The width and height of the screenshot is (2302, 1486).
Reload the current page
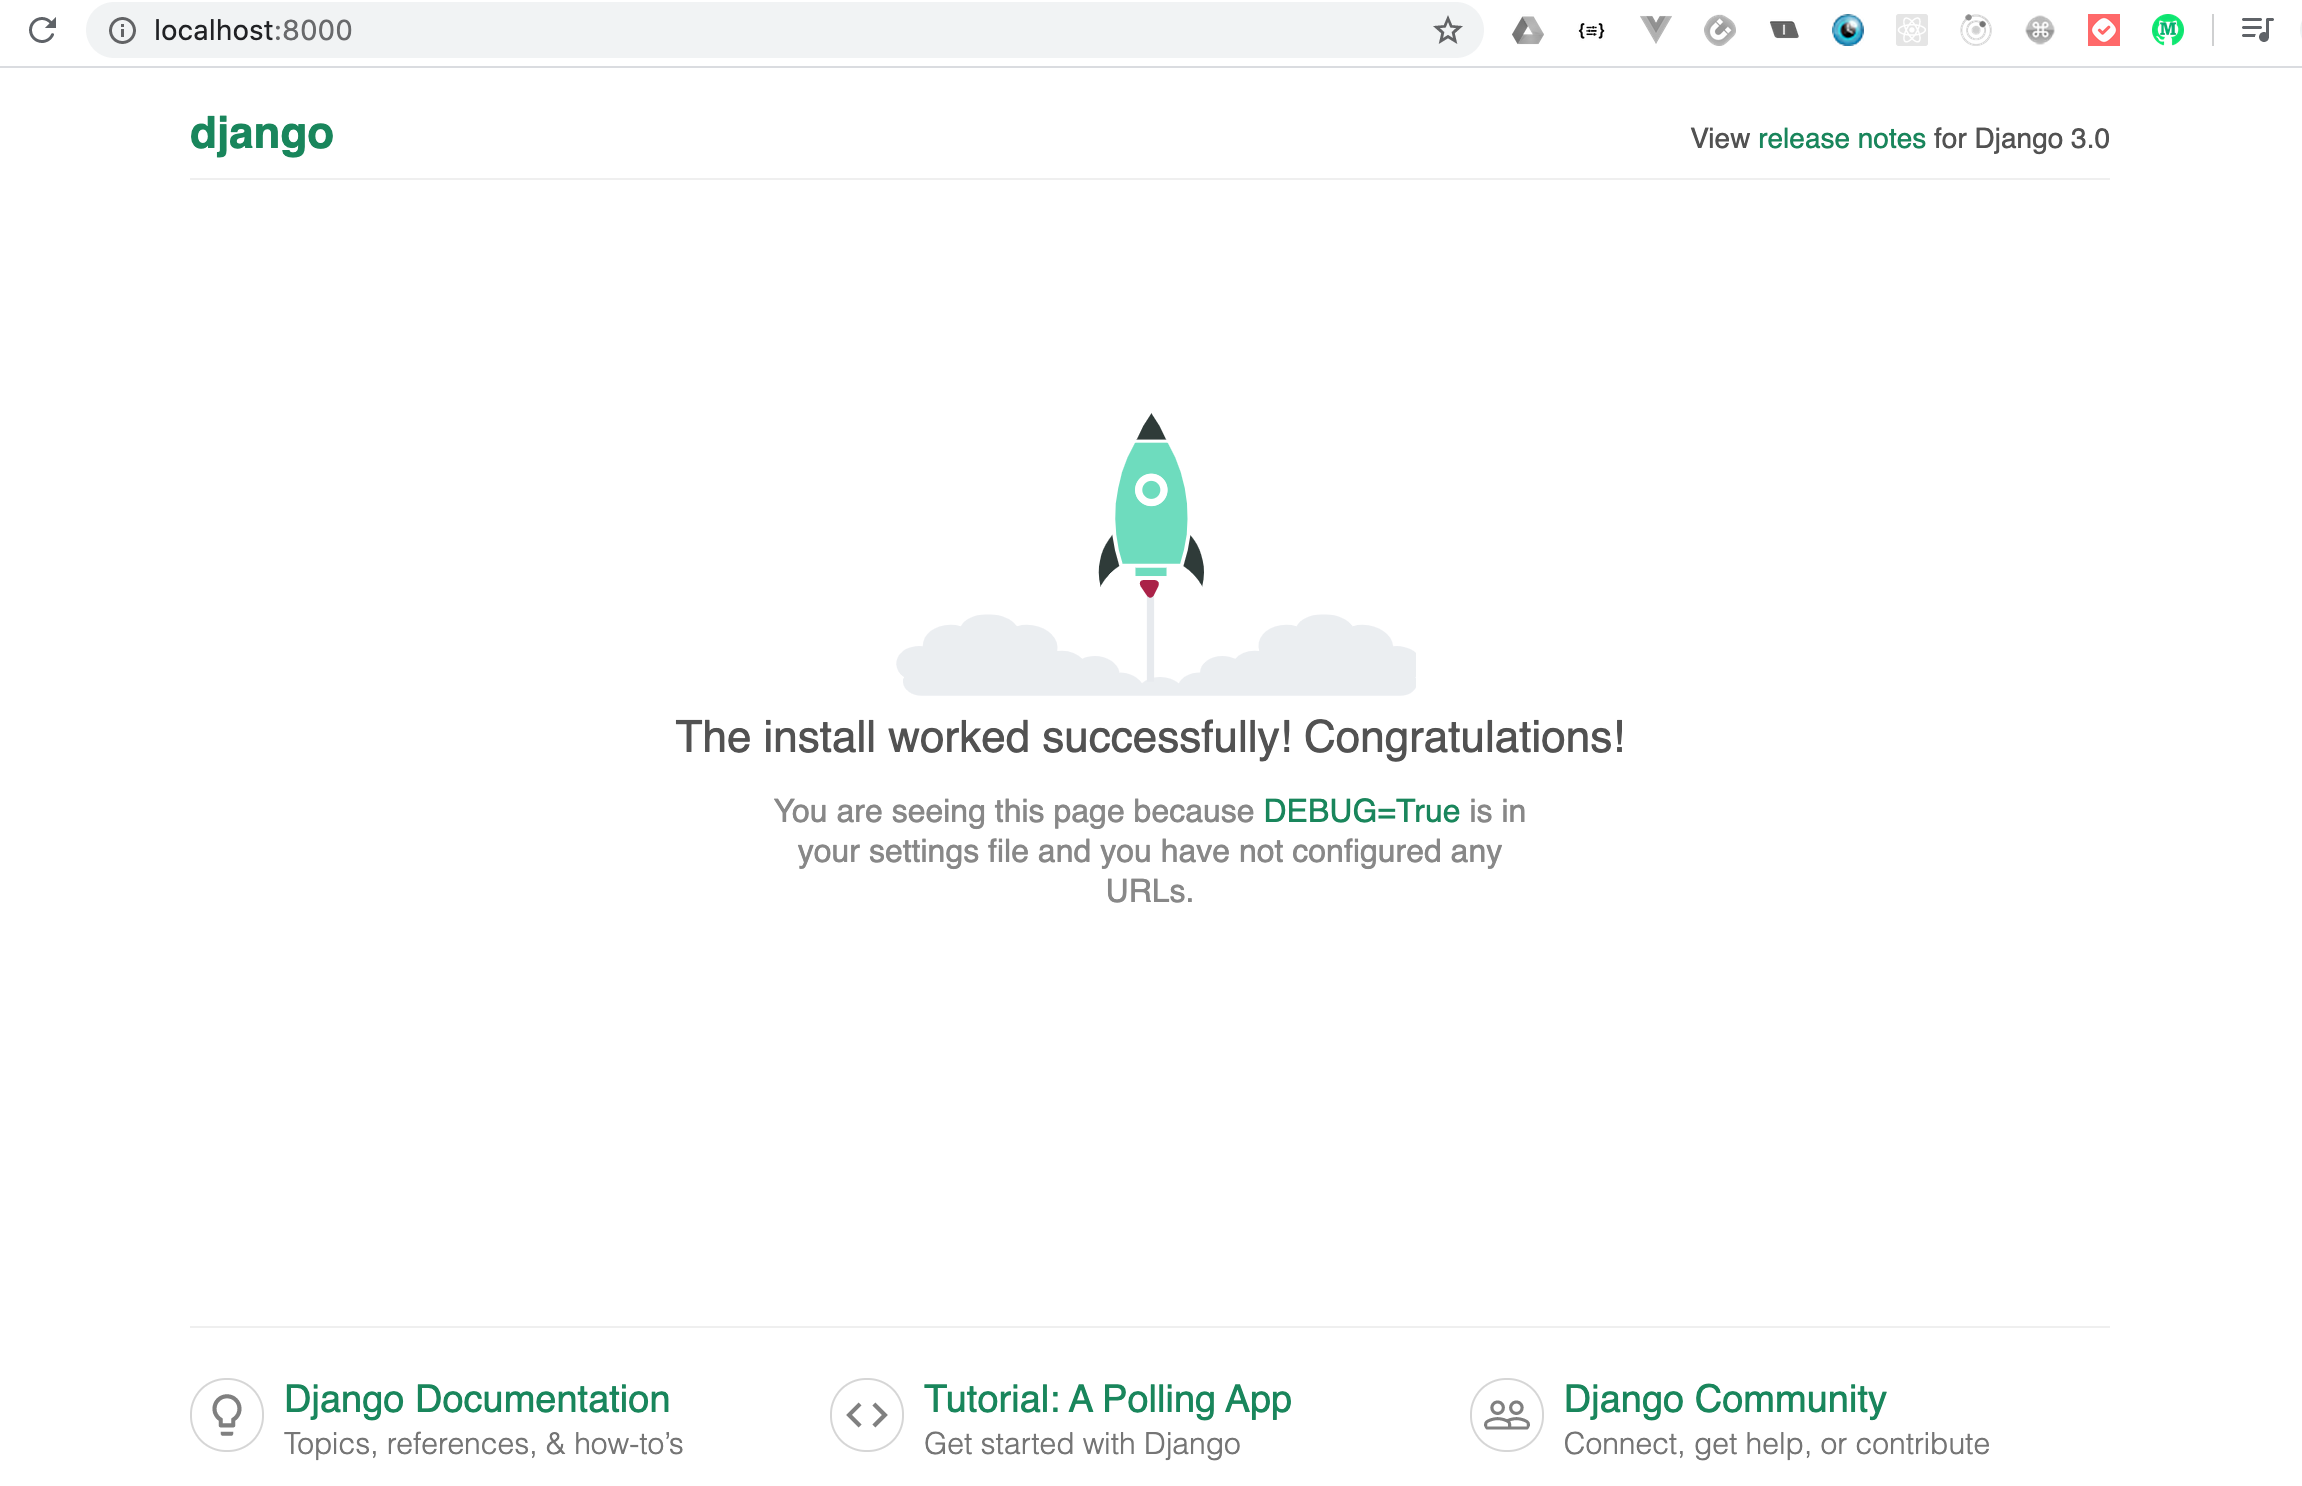(42, 30)
